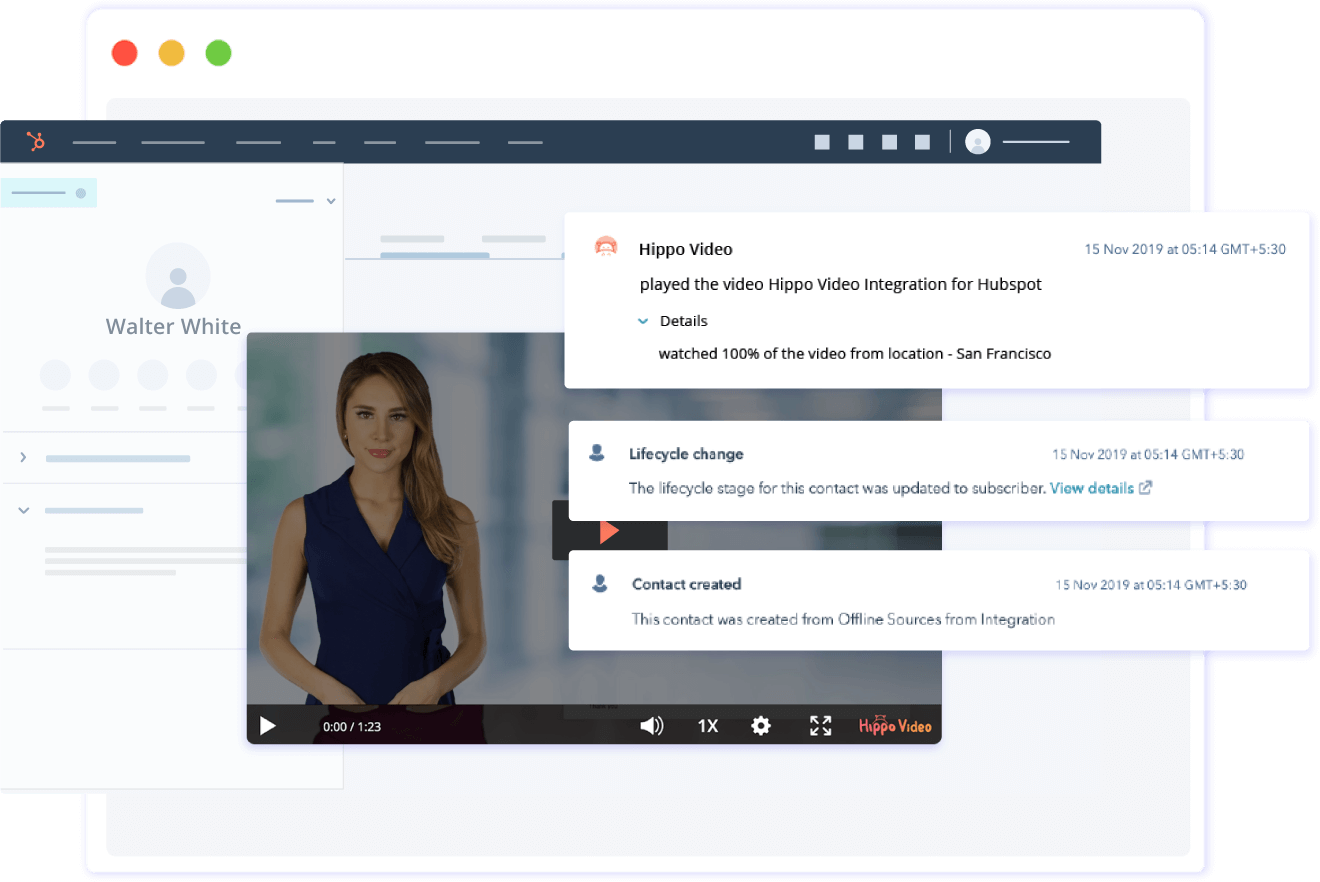This screenshot has height=882, width=1320.
Task: Open the account avatar in the top navbar
Action: 977,141
